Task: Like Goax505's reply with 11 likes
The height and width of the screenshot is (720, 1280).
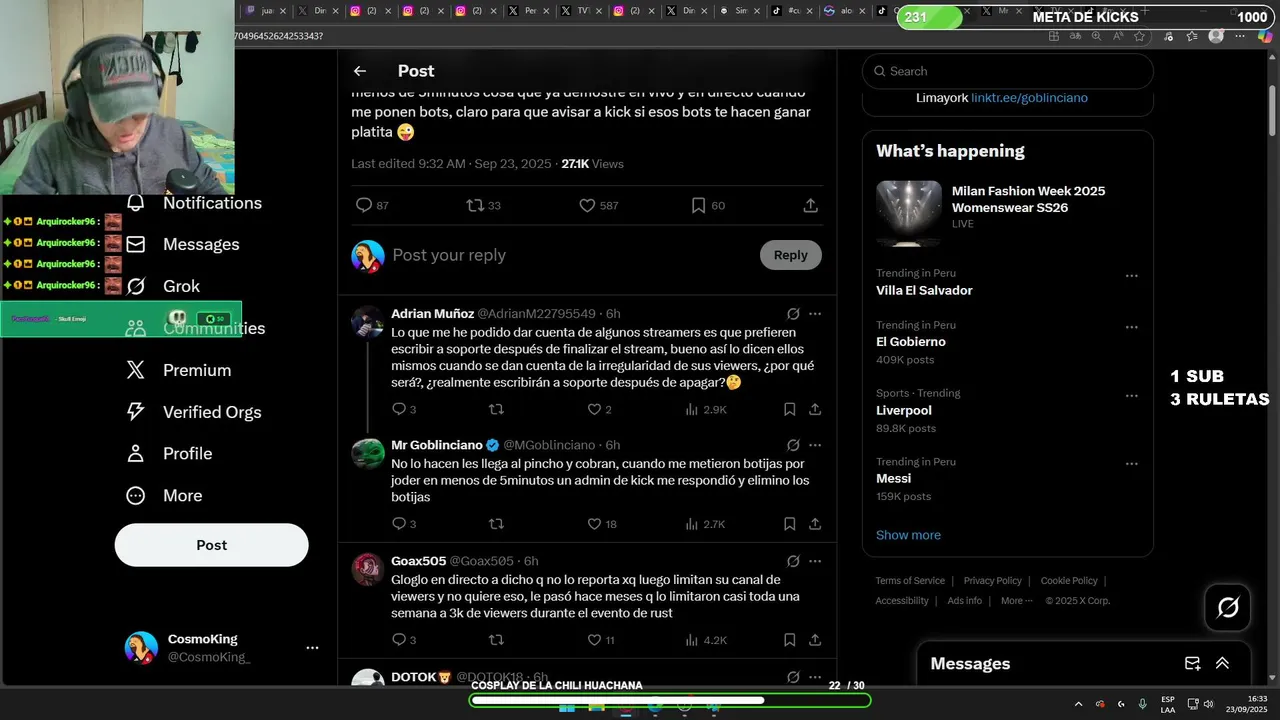Action: coord(600,640)
